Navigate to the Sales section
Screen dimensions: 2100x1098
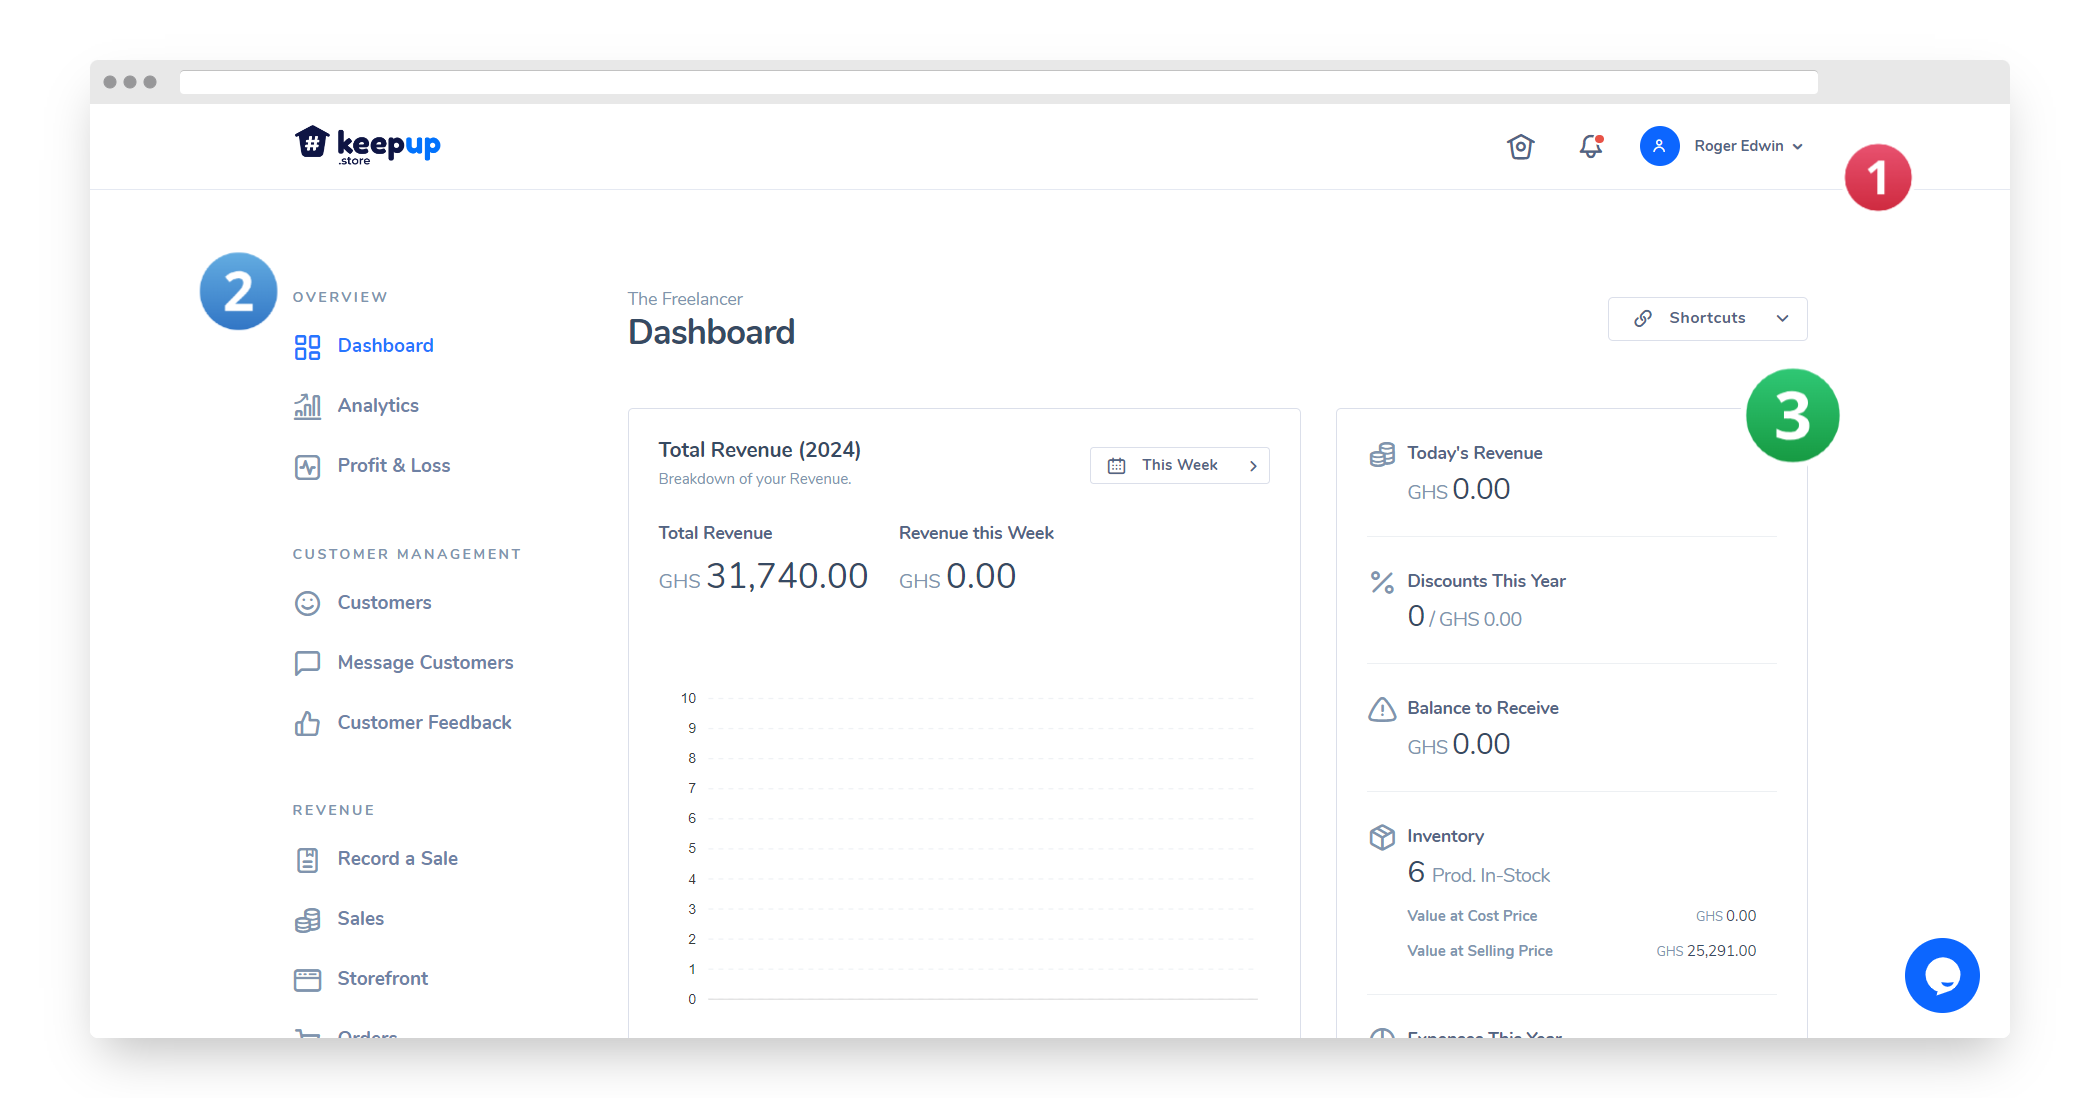click(x=360, y=919)
